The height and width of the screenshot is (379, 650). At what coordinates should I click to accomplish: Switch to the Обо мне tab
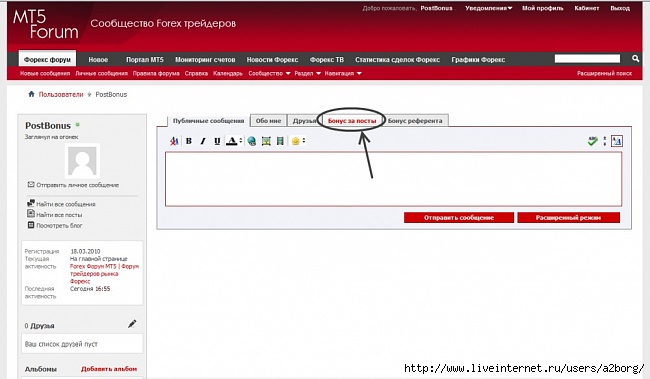pyautogui.click(x=268, y=121)
